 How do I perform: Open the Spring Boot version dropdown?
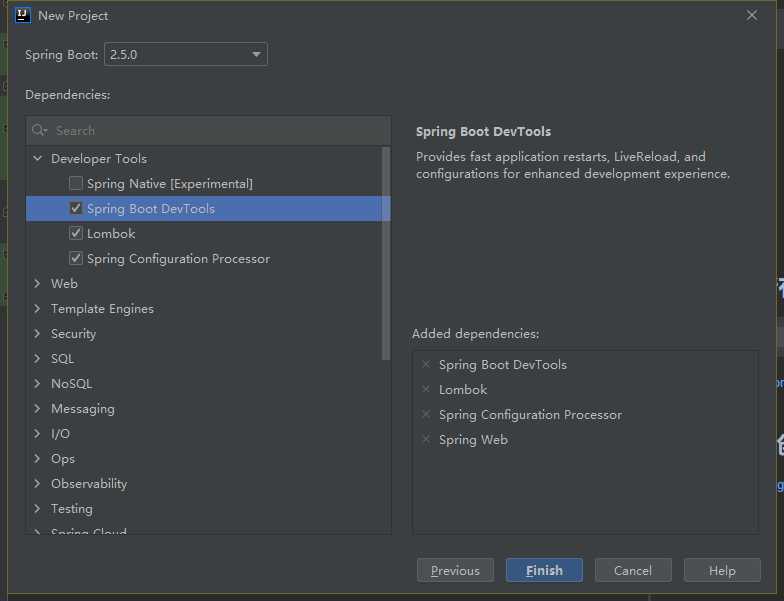[185, 54]
